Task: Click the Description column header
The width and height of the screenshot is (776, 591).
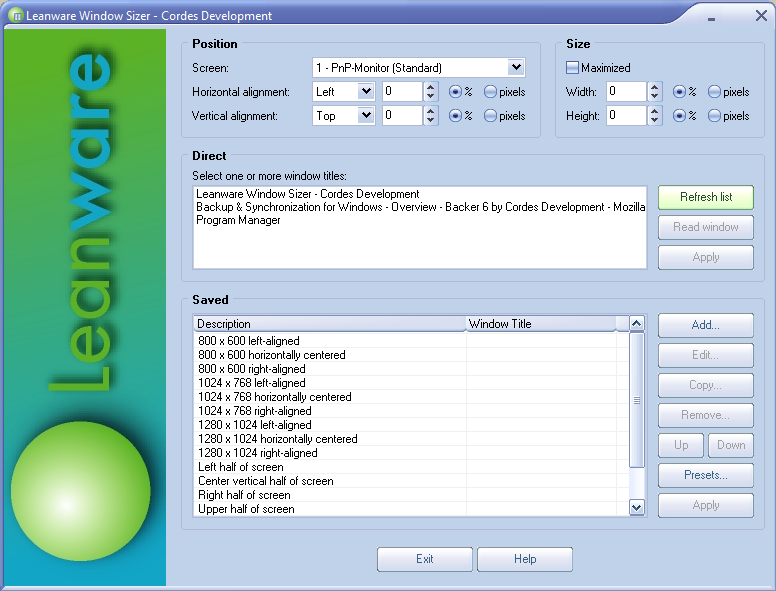Action: click(330, 324)
